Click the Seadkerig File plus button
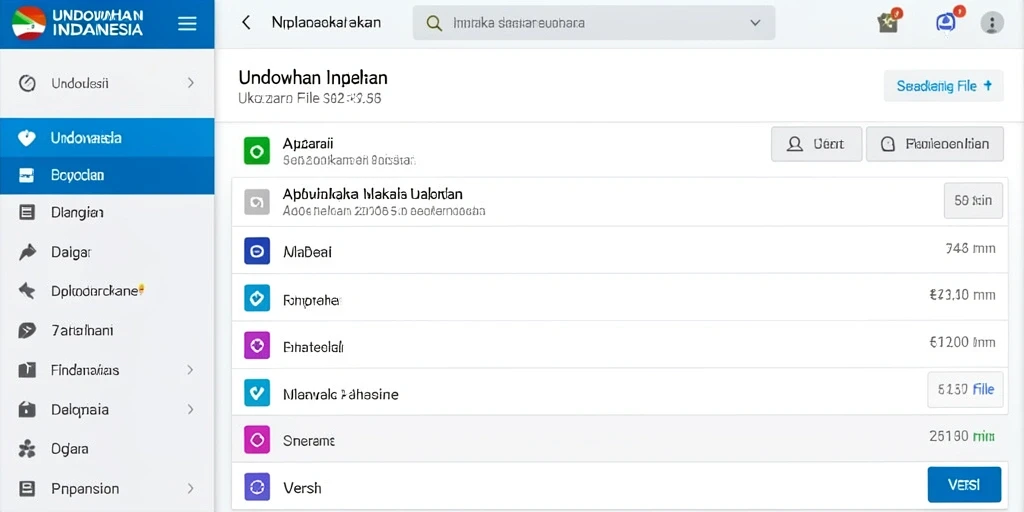 coord(944,86)
